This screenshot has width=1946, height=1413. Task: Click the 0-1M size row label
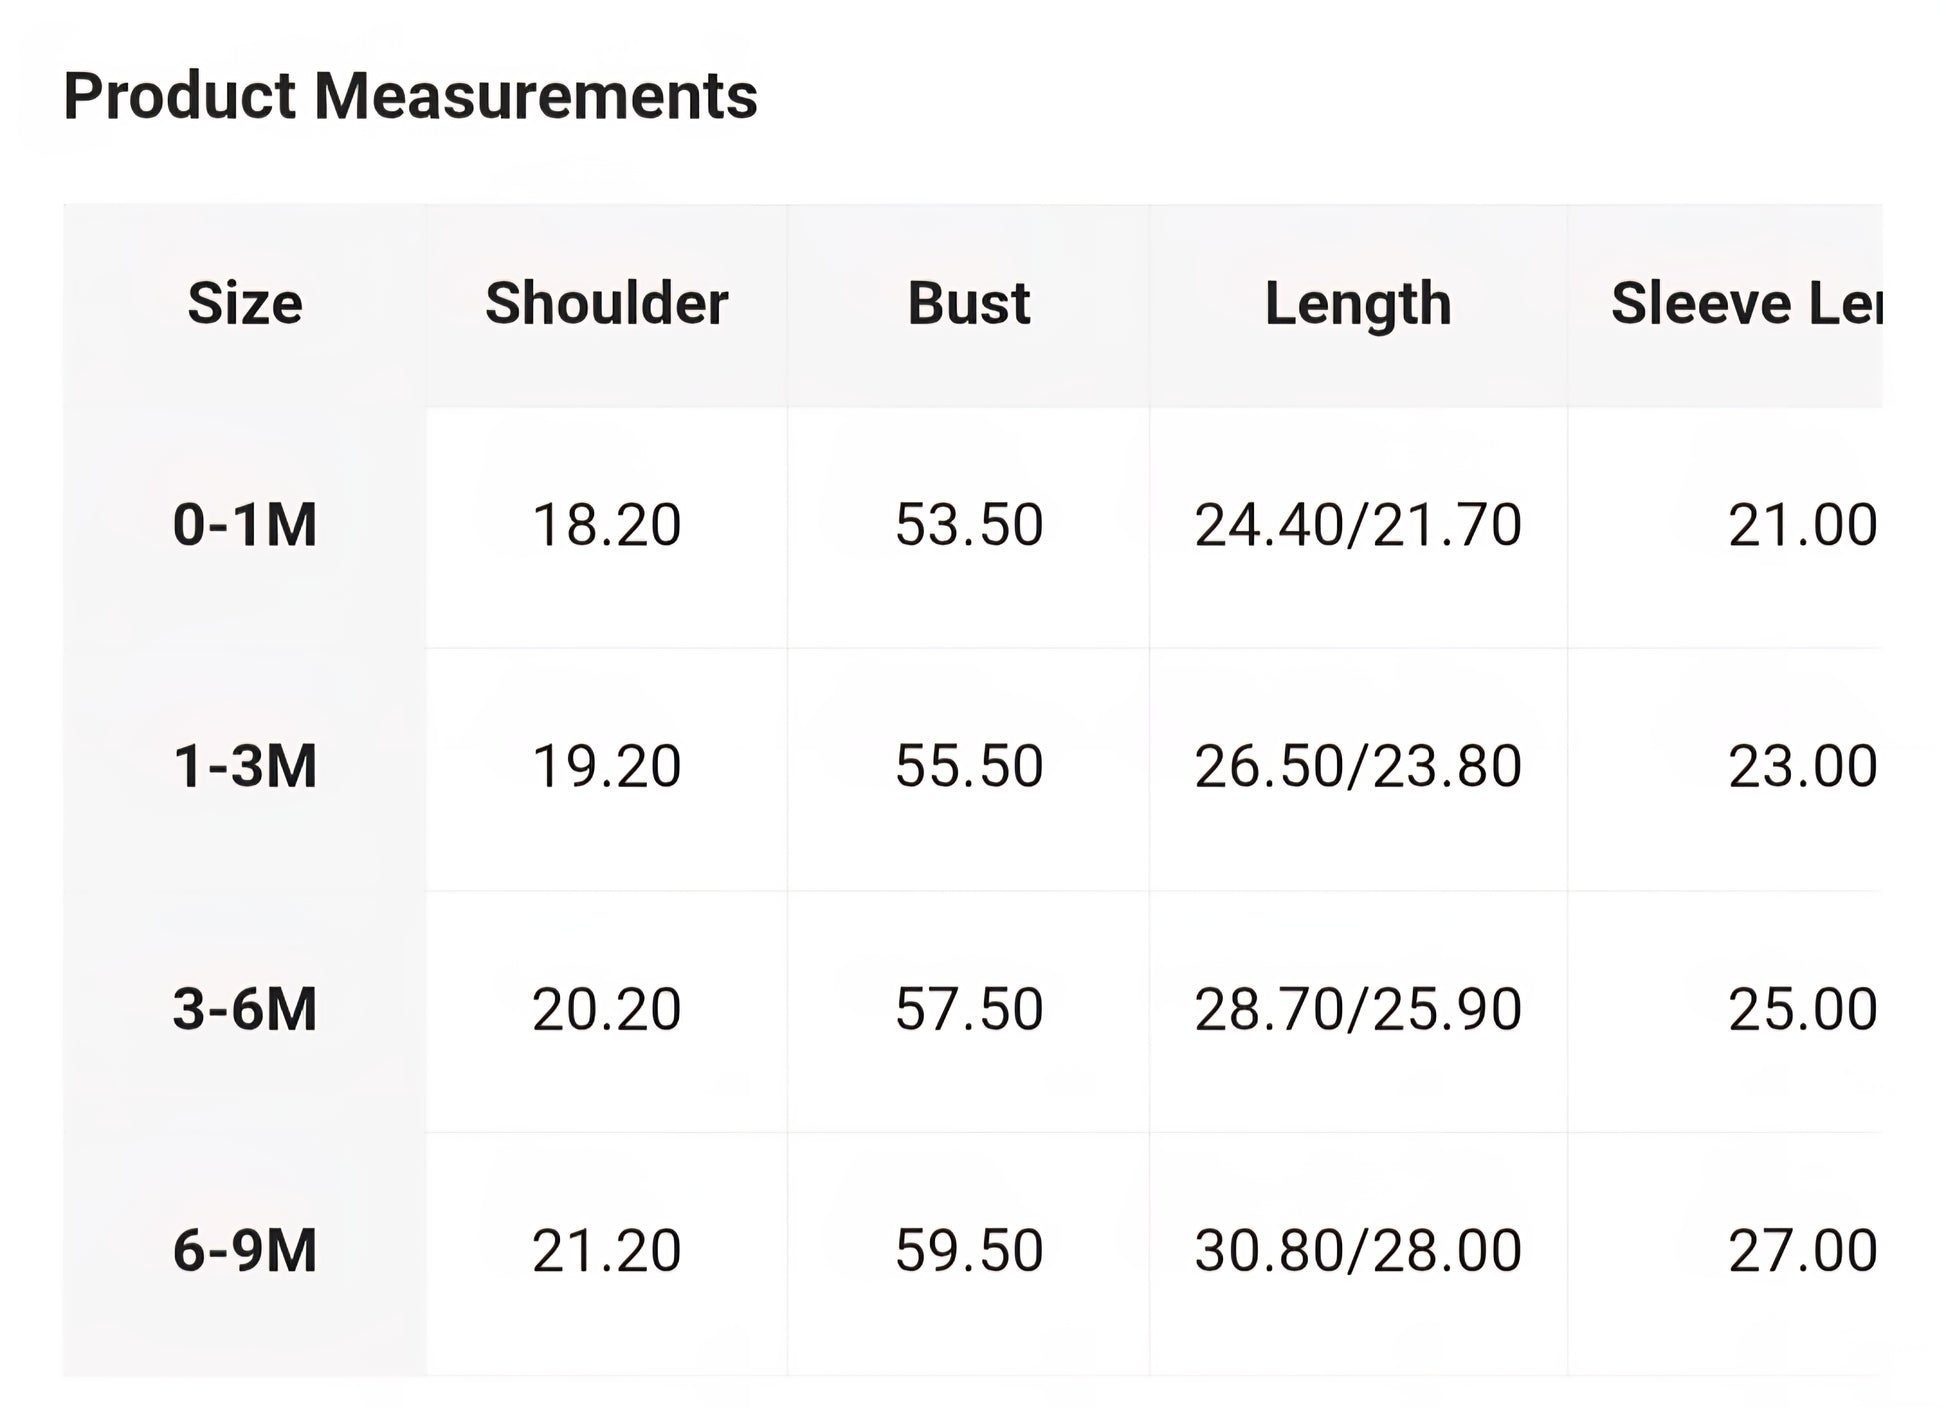[245, 525]
